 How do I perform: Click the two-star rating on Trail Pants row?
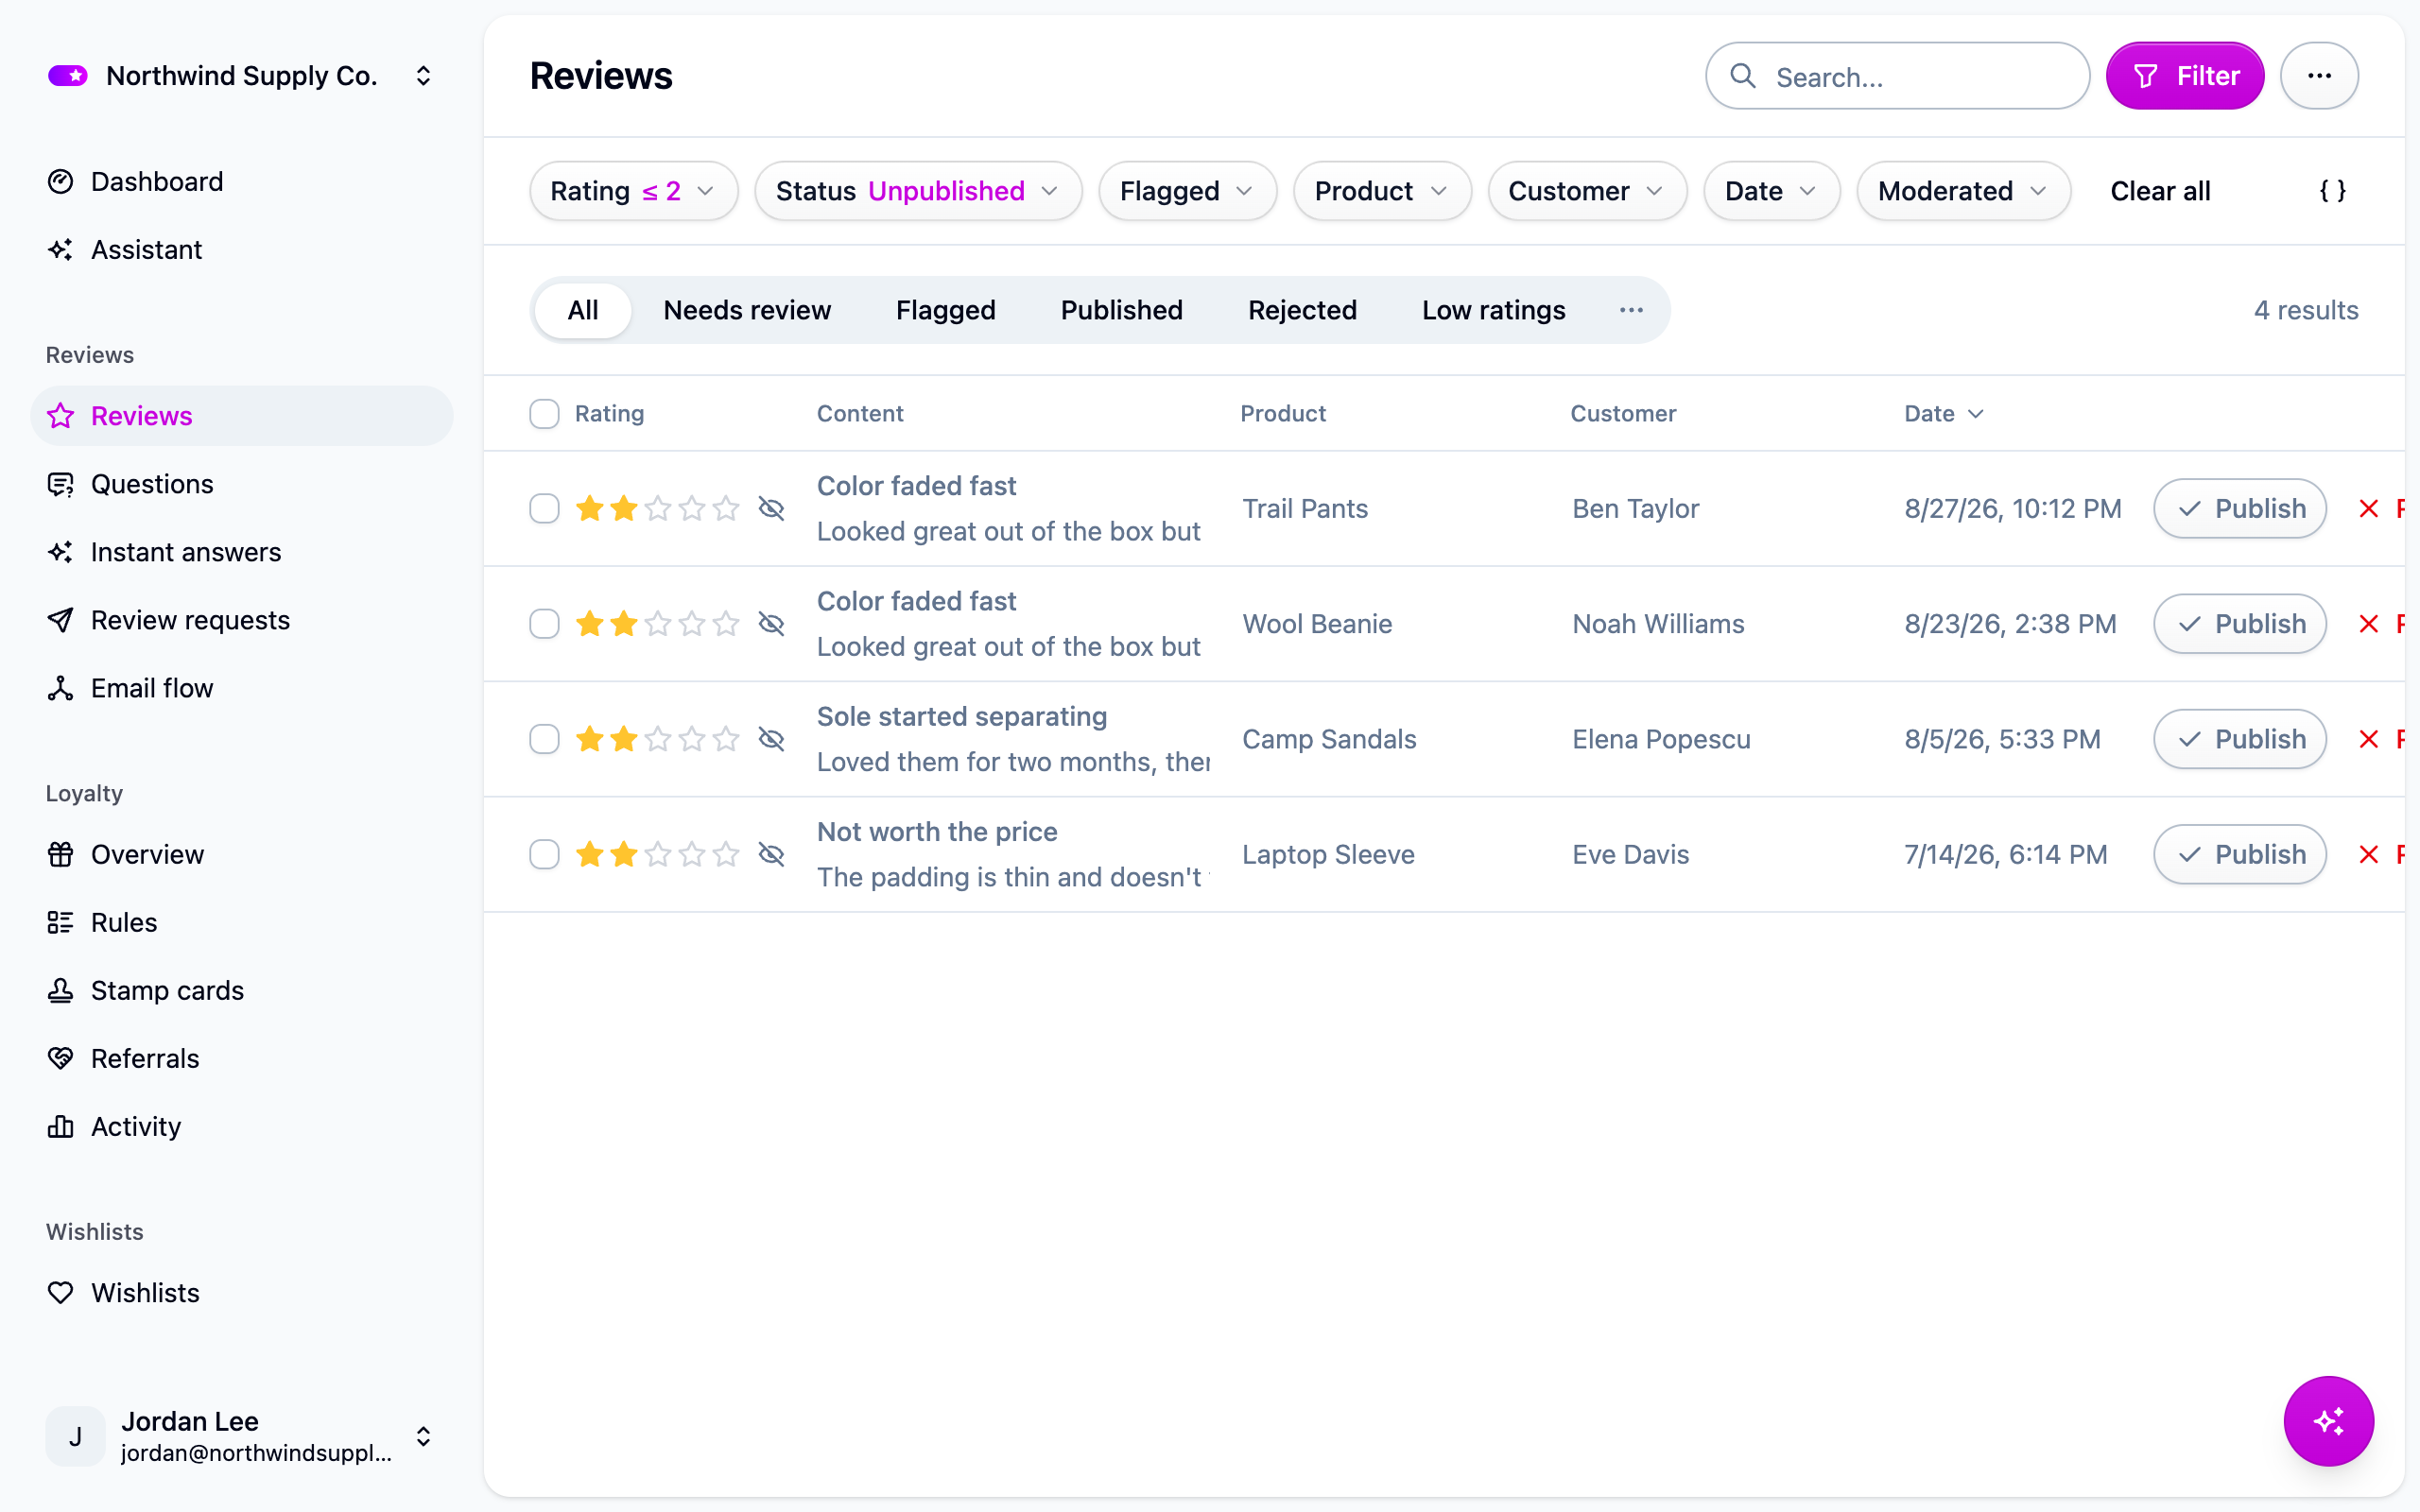657,508
